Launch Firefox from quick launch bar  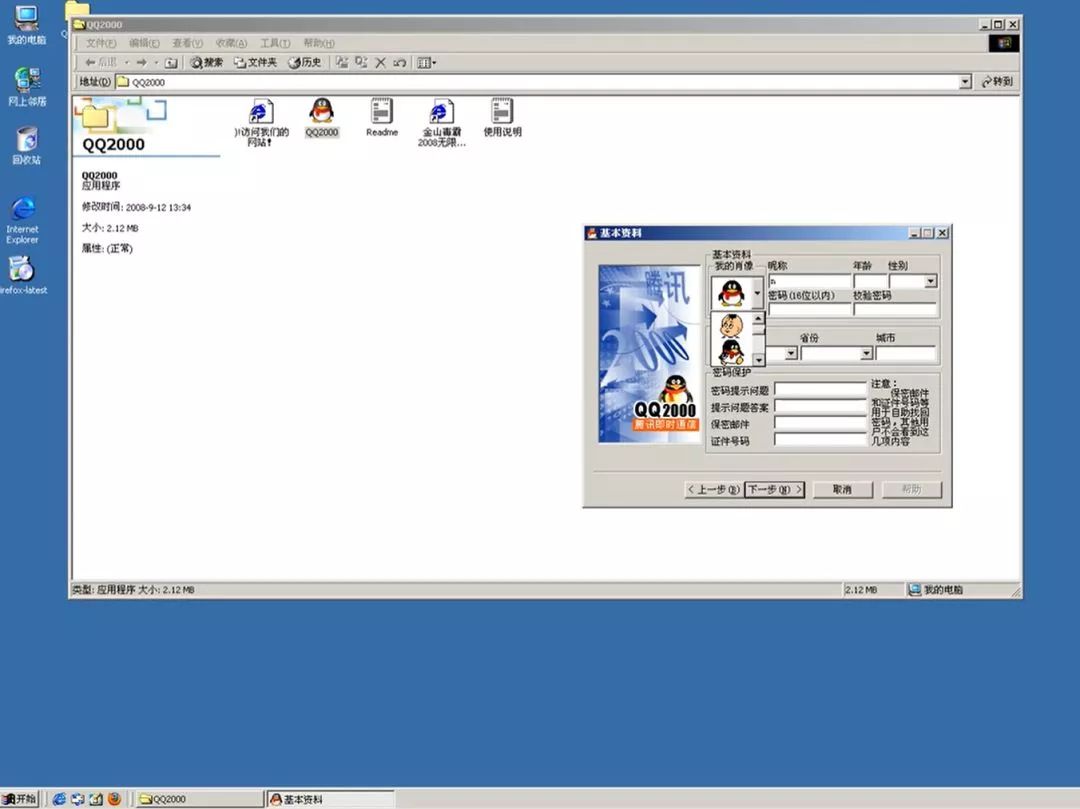tap(114, 799)
